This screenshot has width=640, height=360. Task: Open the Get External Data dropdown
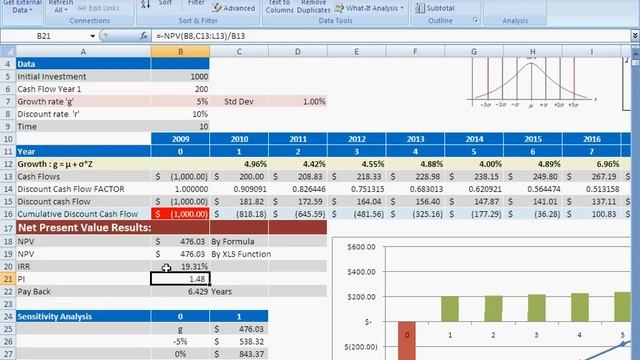pyautogui.click(x=22, y=7)
